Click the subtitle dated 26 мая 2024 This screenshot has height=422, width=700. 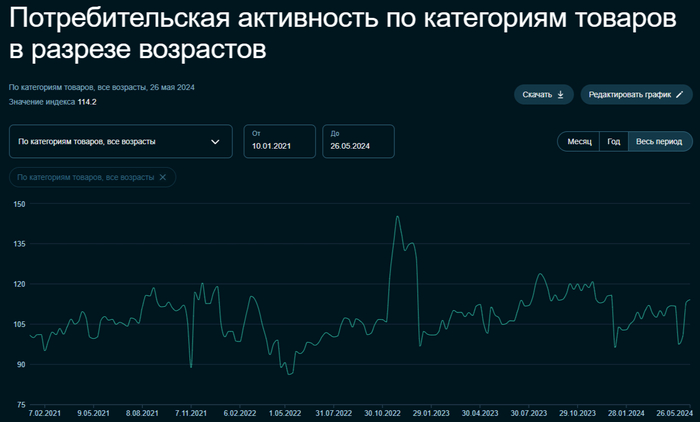(101, 88)
